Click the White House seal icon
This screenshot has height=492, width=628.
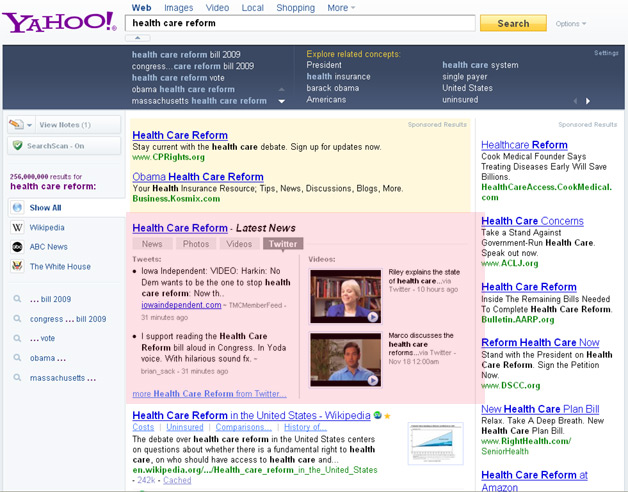point(17,266)
